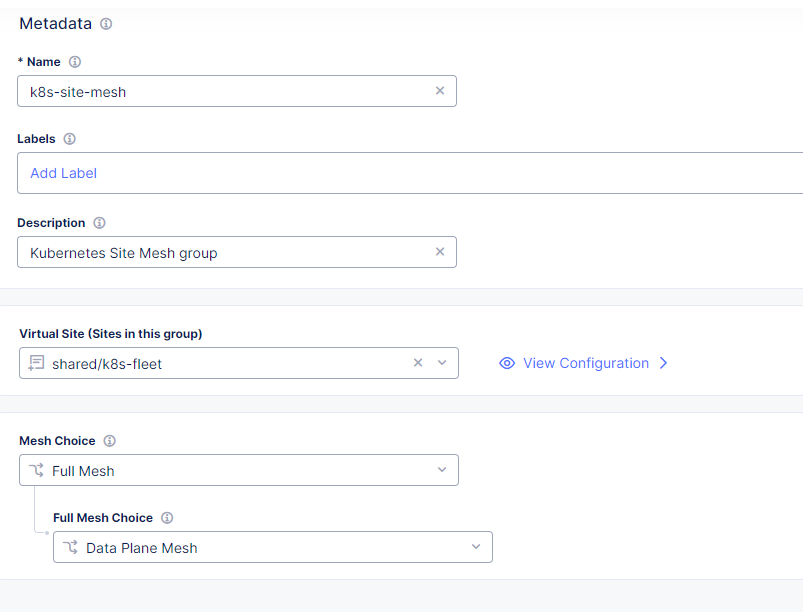Click info icon beside Name label
This screenshot has width=803, height=612.
pyautogui.click(x=75, y=62)
